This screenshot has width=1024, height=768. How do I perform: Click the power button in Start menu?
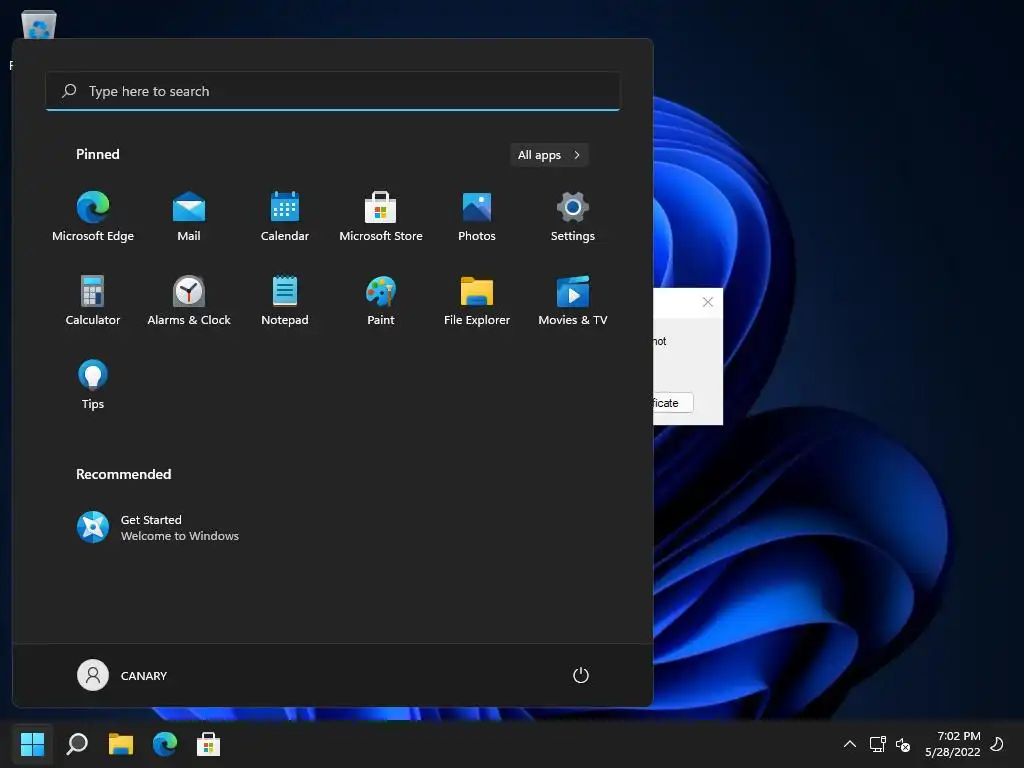pyautogui.click(x=581, y=675)
